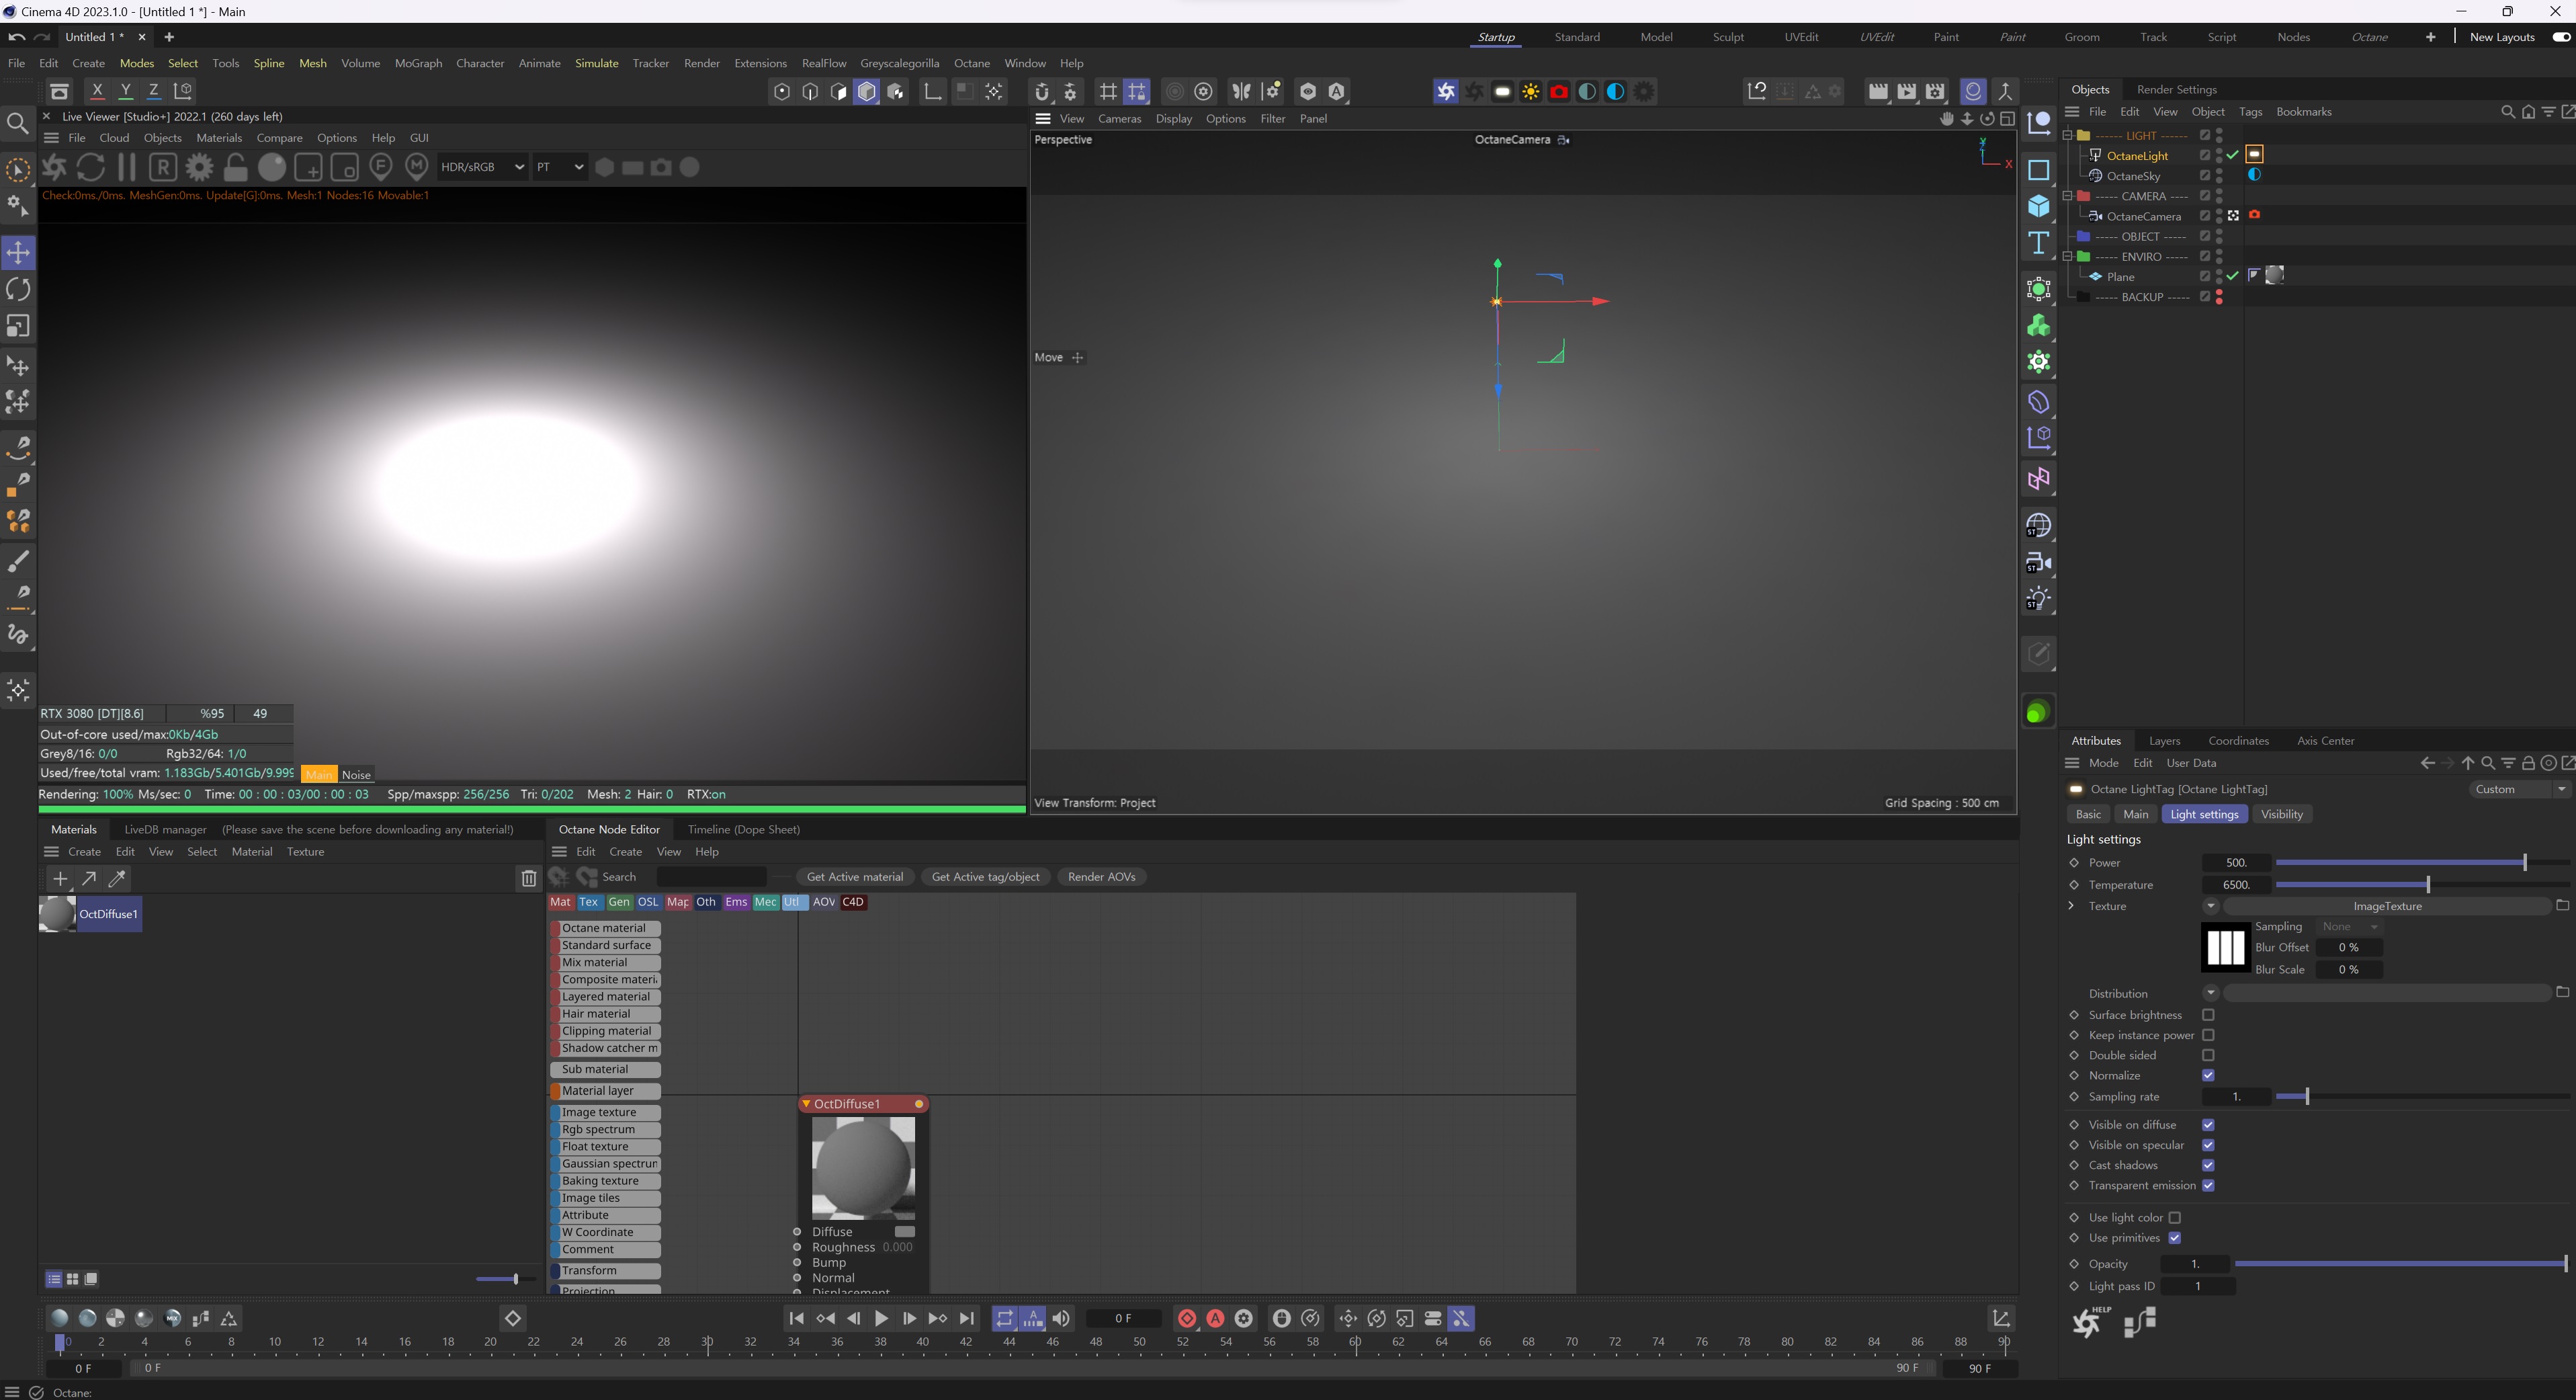The image size is (2576, 1400).
Task: Adjust the Opacity slider
Action: coord(2401,1264)
